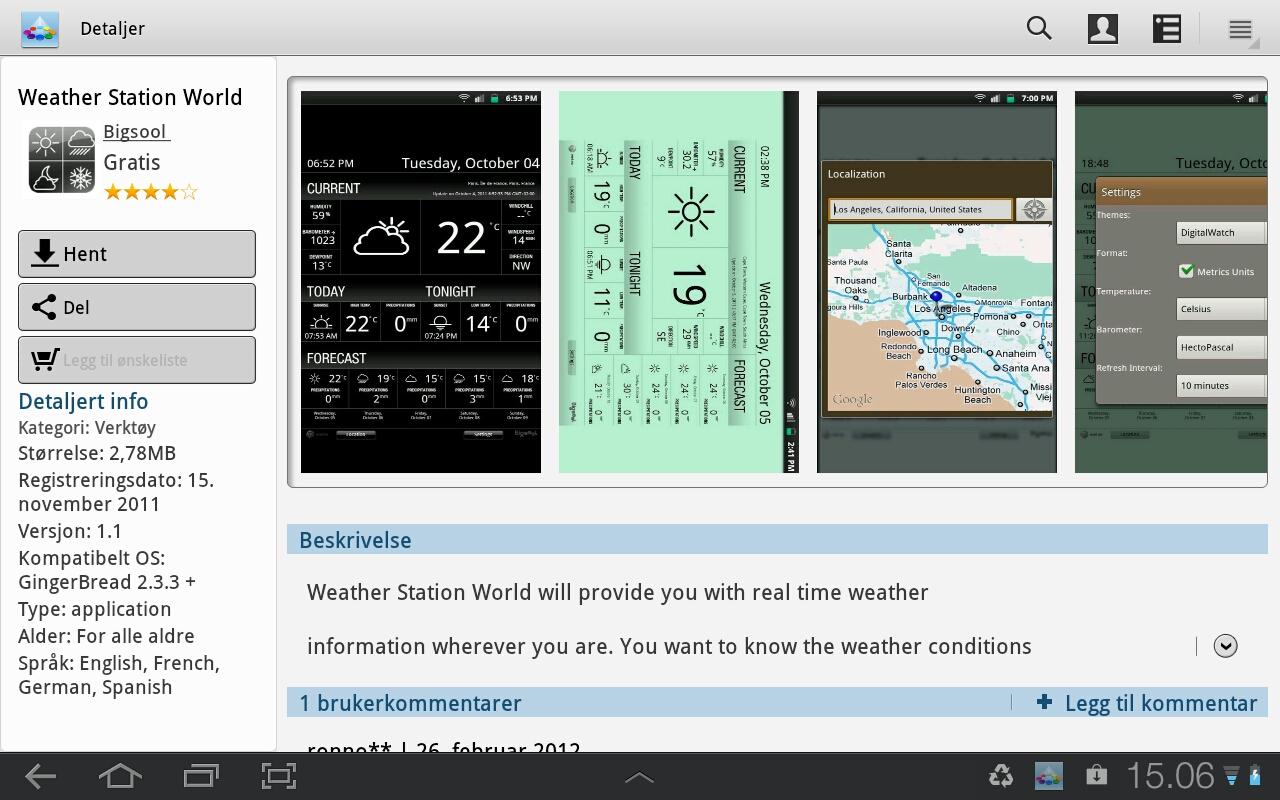This screenshot has height=800, width=1280.
Task: Tap the Android back arrow
Action: pos(40,776)
